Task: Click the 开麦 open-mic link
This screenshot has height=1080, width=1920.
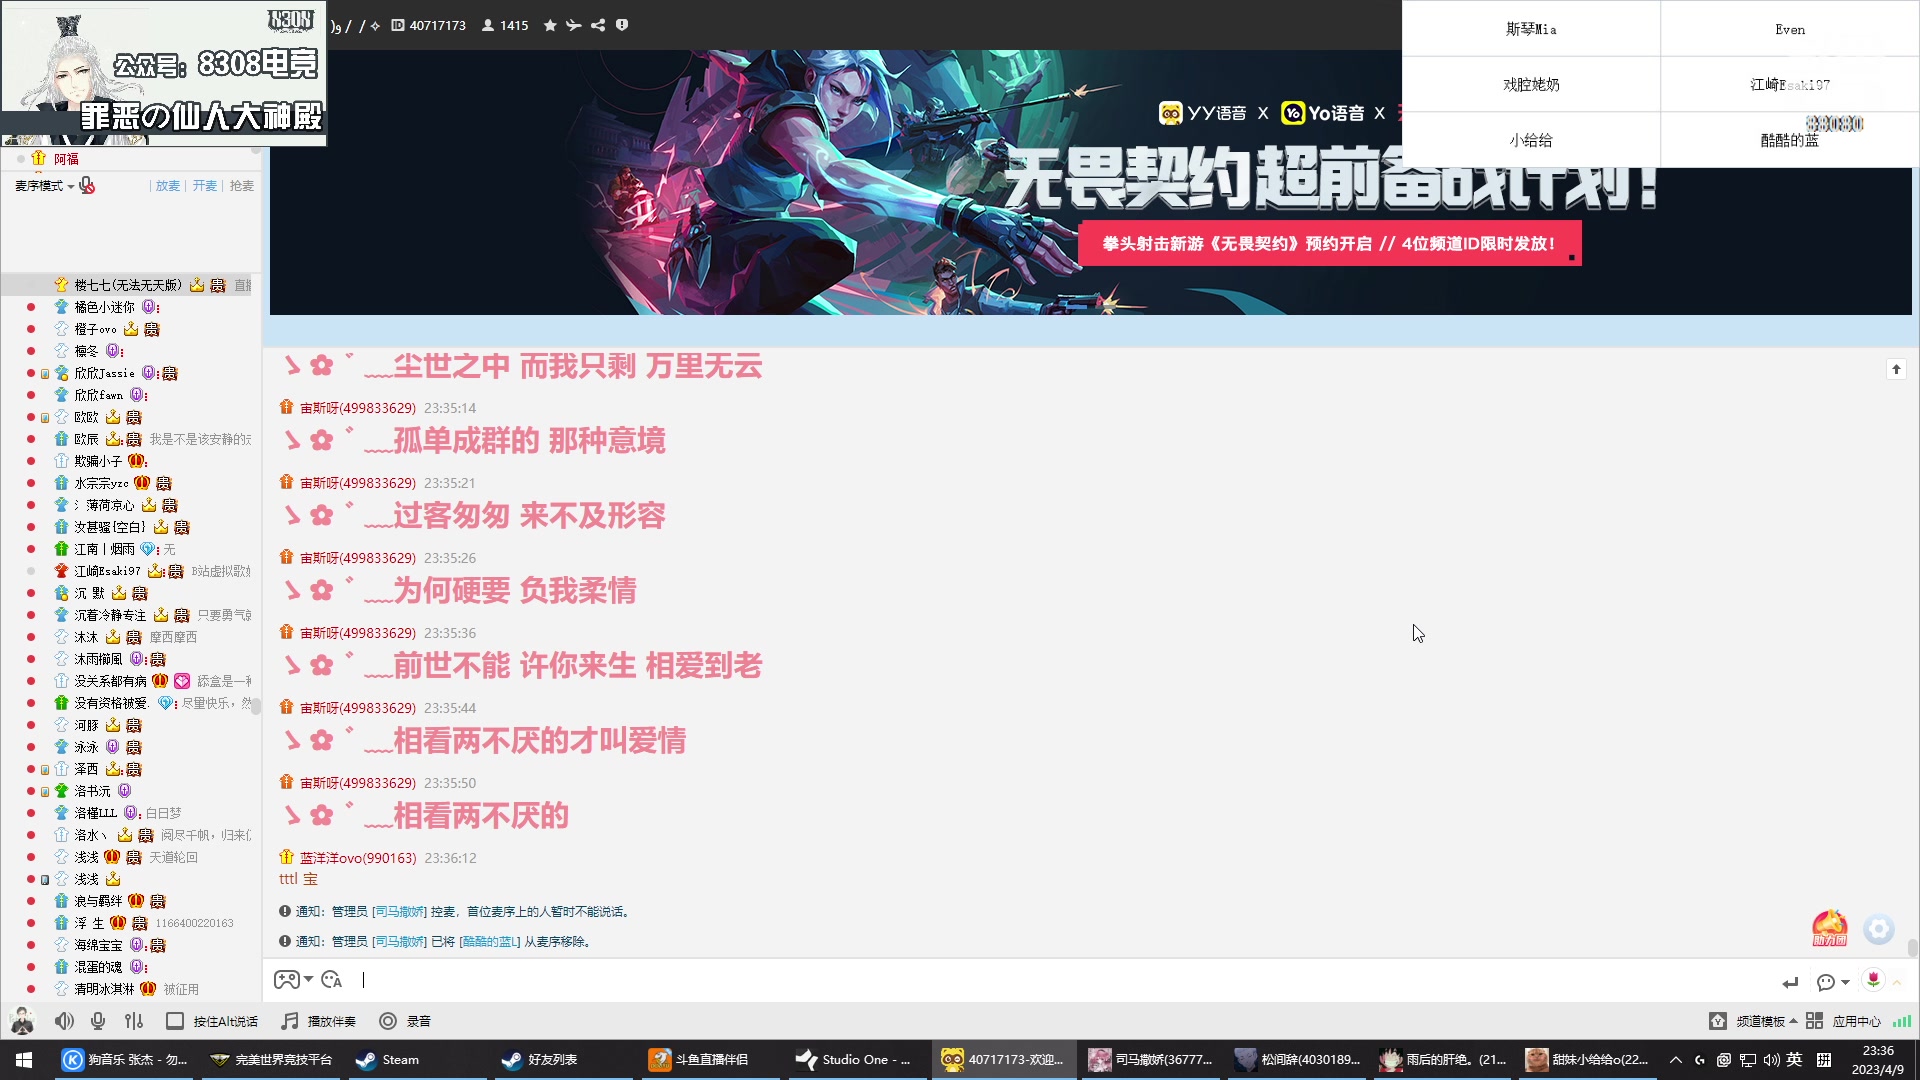Action: (x=204, y=186)
